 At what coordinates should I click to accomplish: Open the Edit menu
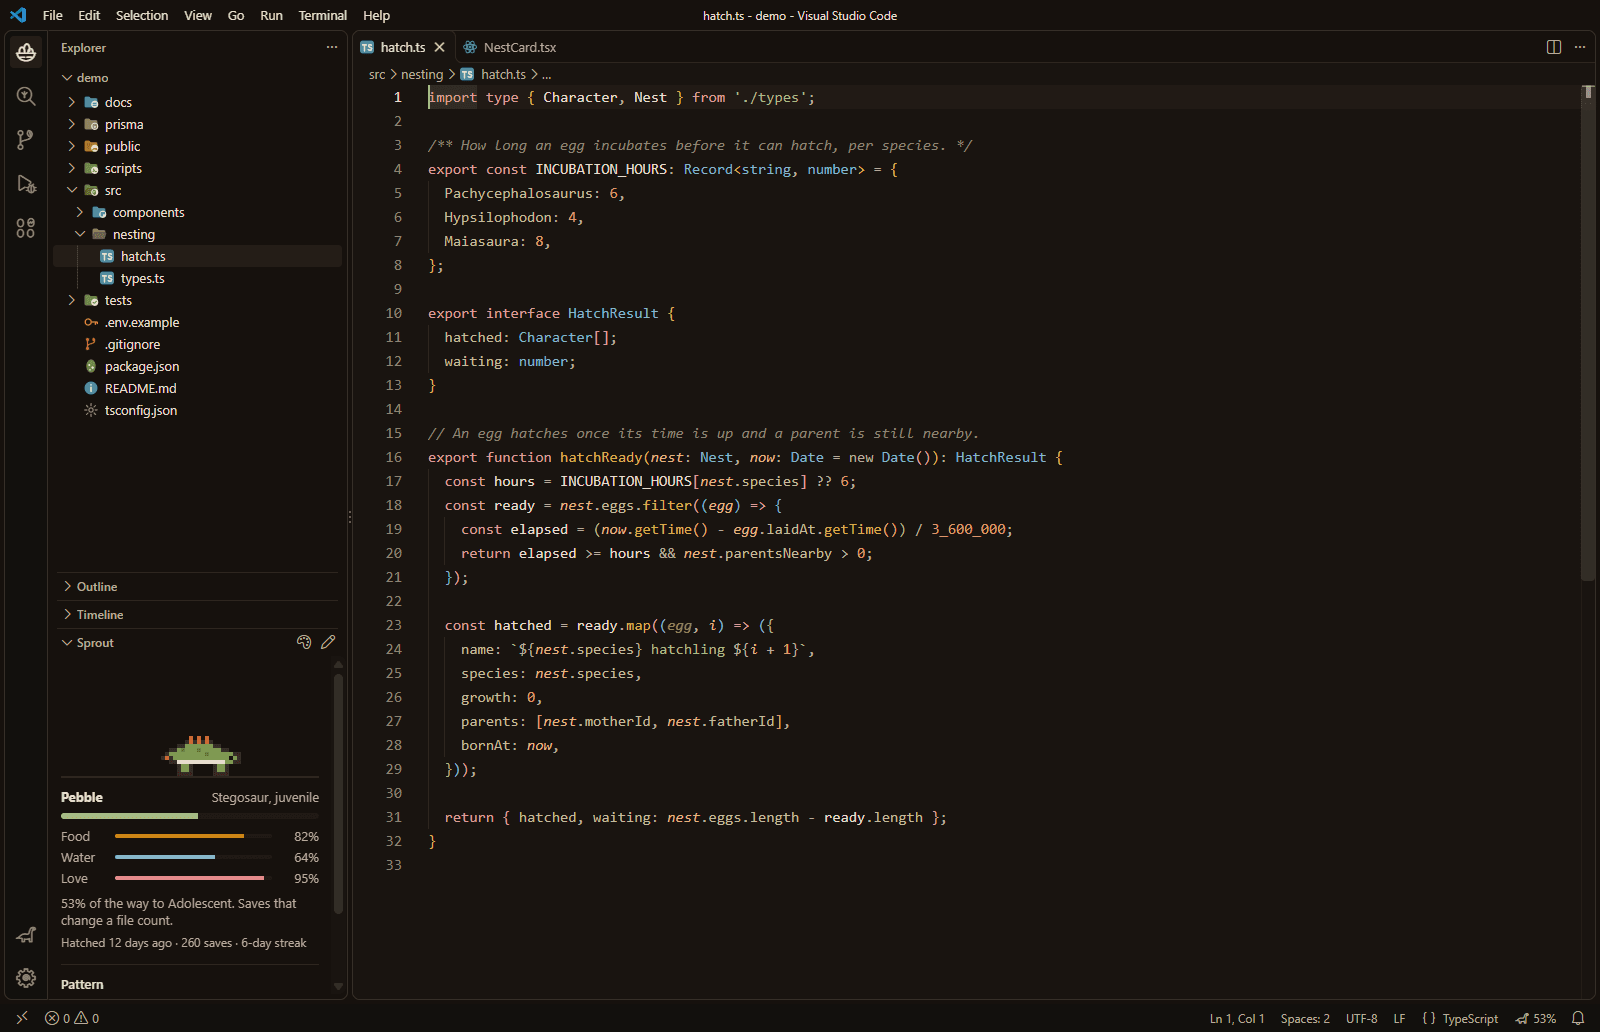[89, 15]
